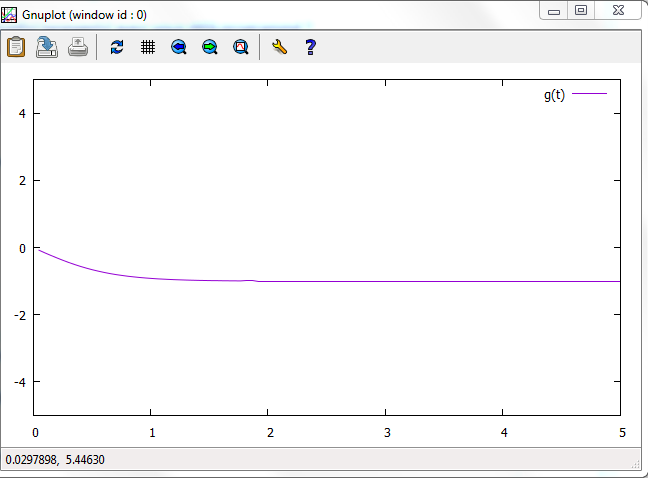The image size is (648, 478).
Task: Click the x-axis tick label 3
Action: click(x=386, y=433)
